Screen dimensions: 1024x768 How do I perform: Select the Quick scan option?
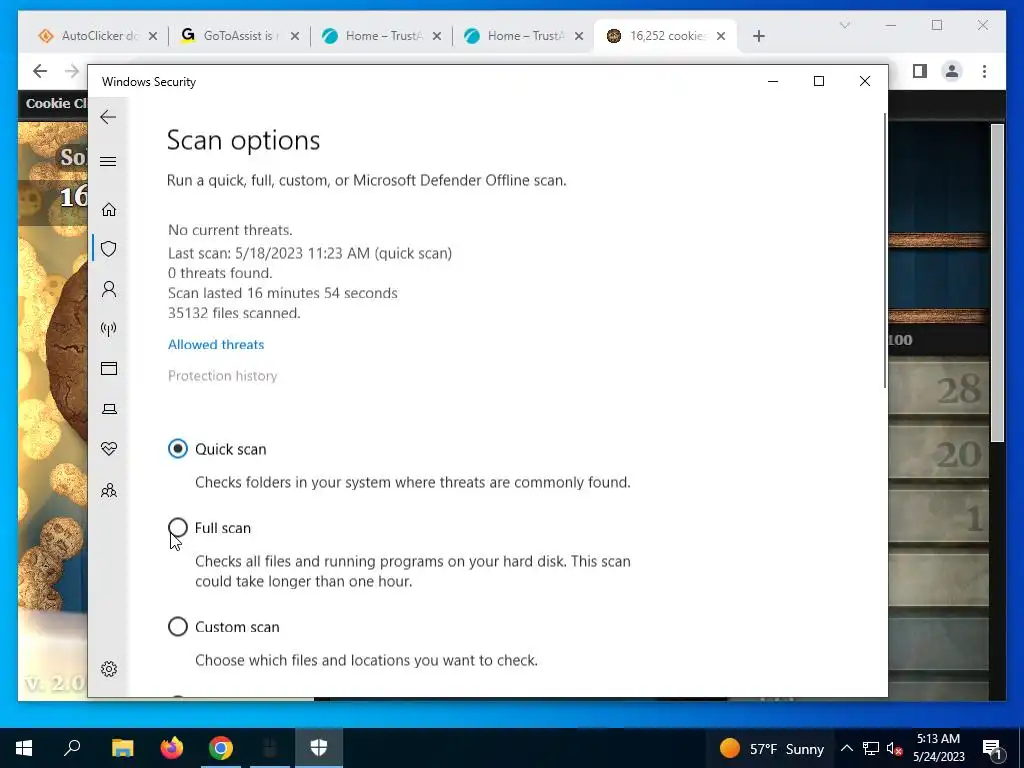click(178, 449)
